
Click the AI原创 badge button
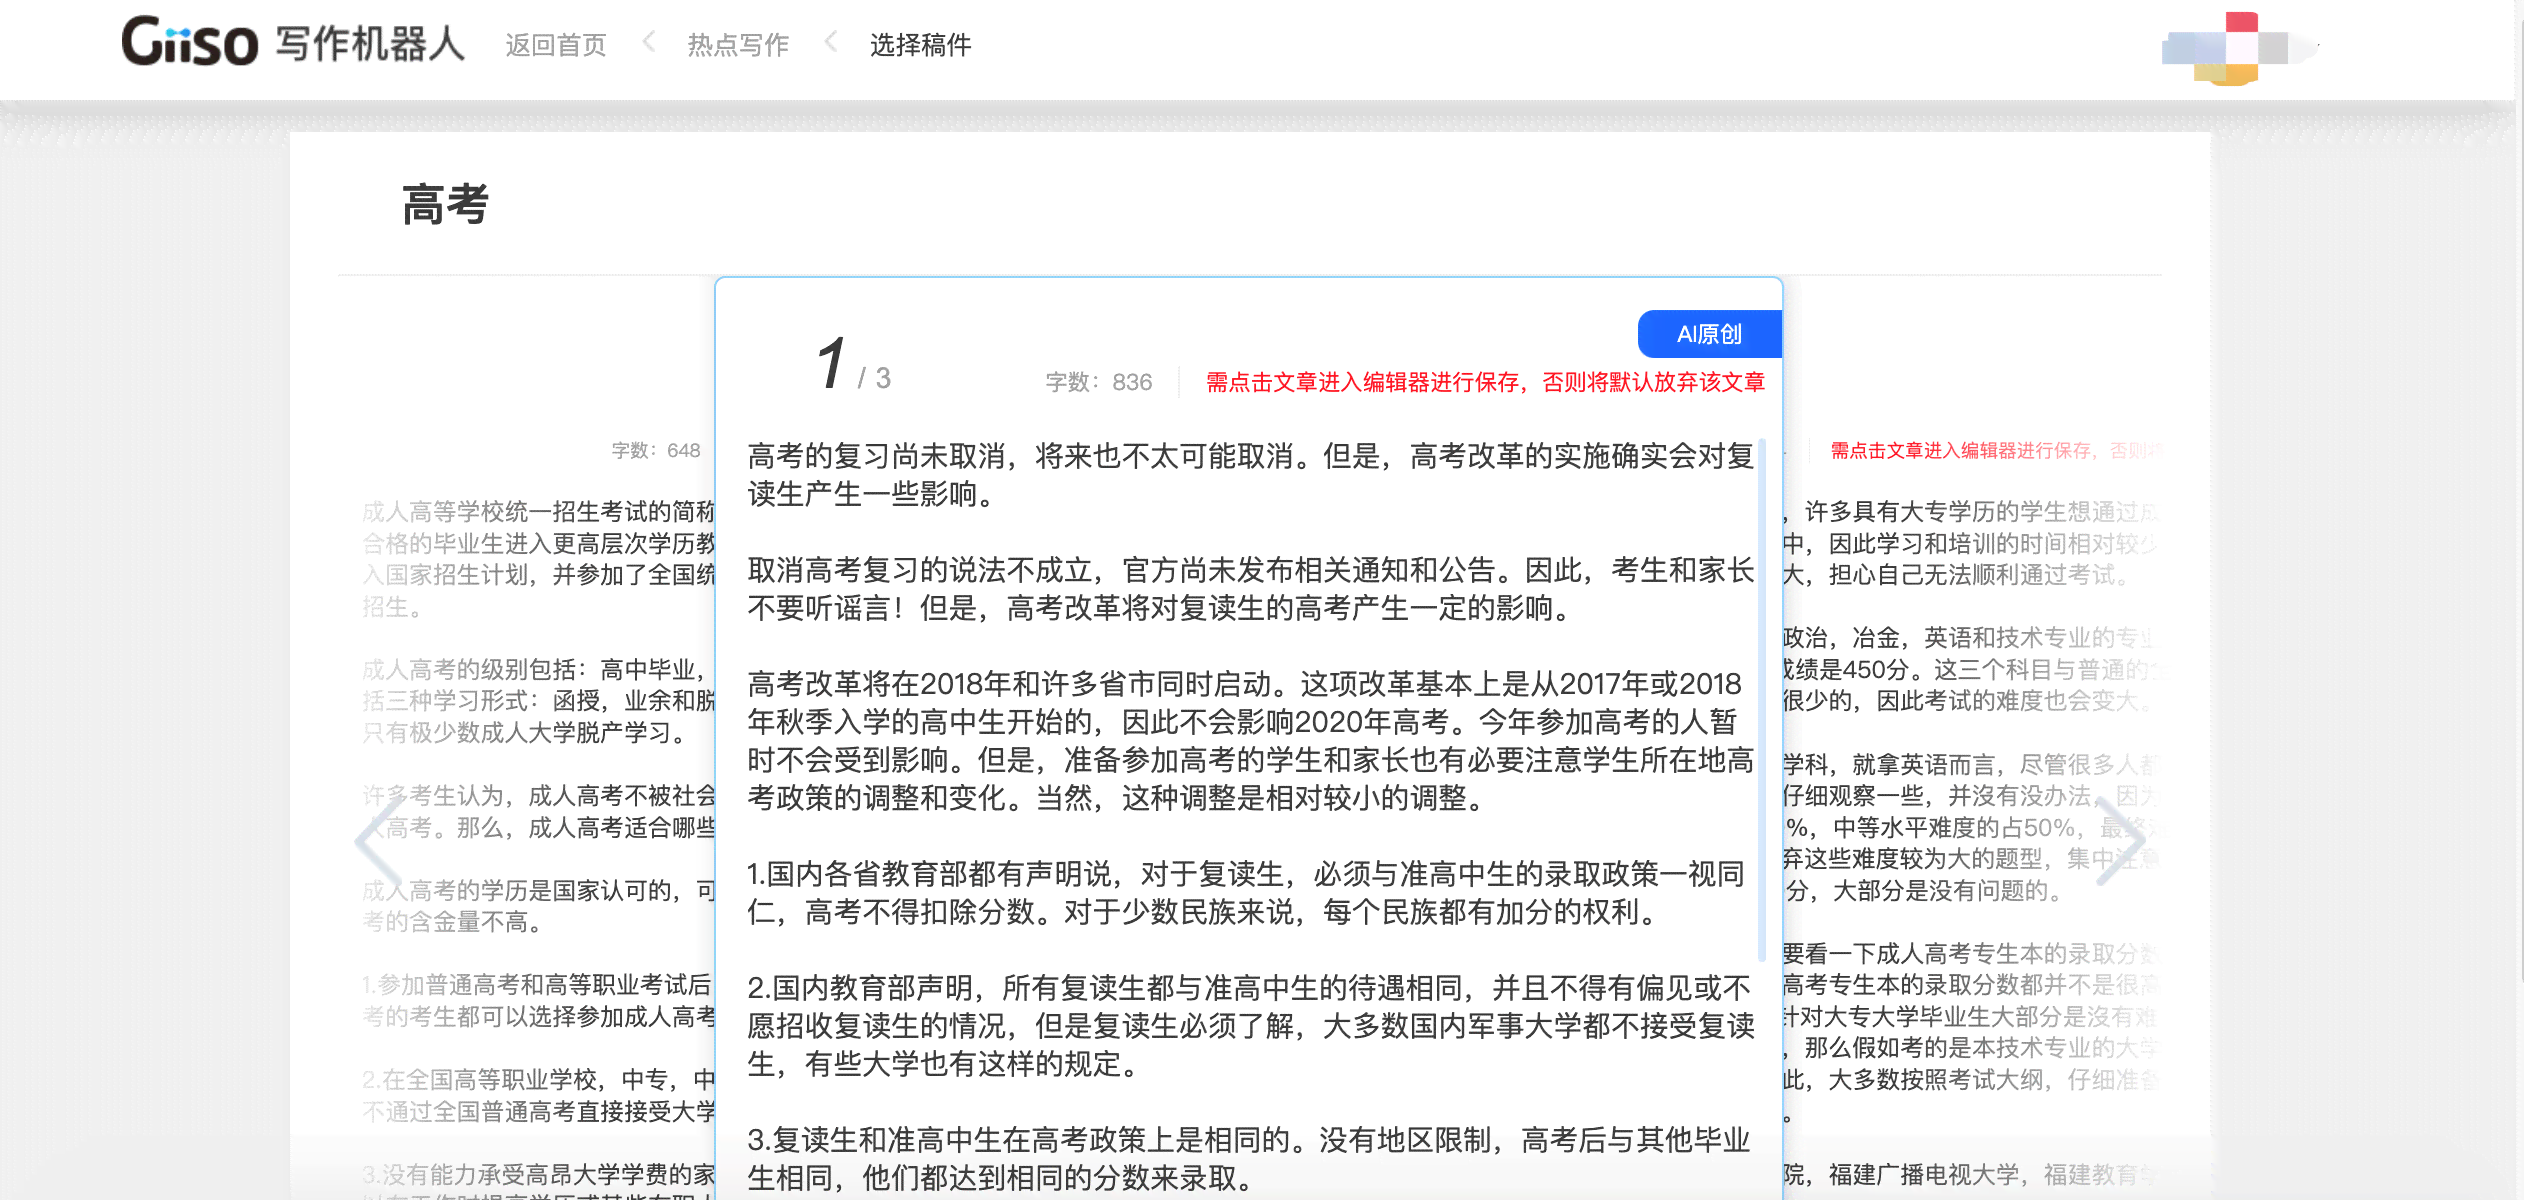click(1709, 334)
